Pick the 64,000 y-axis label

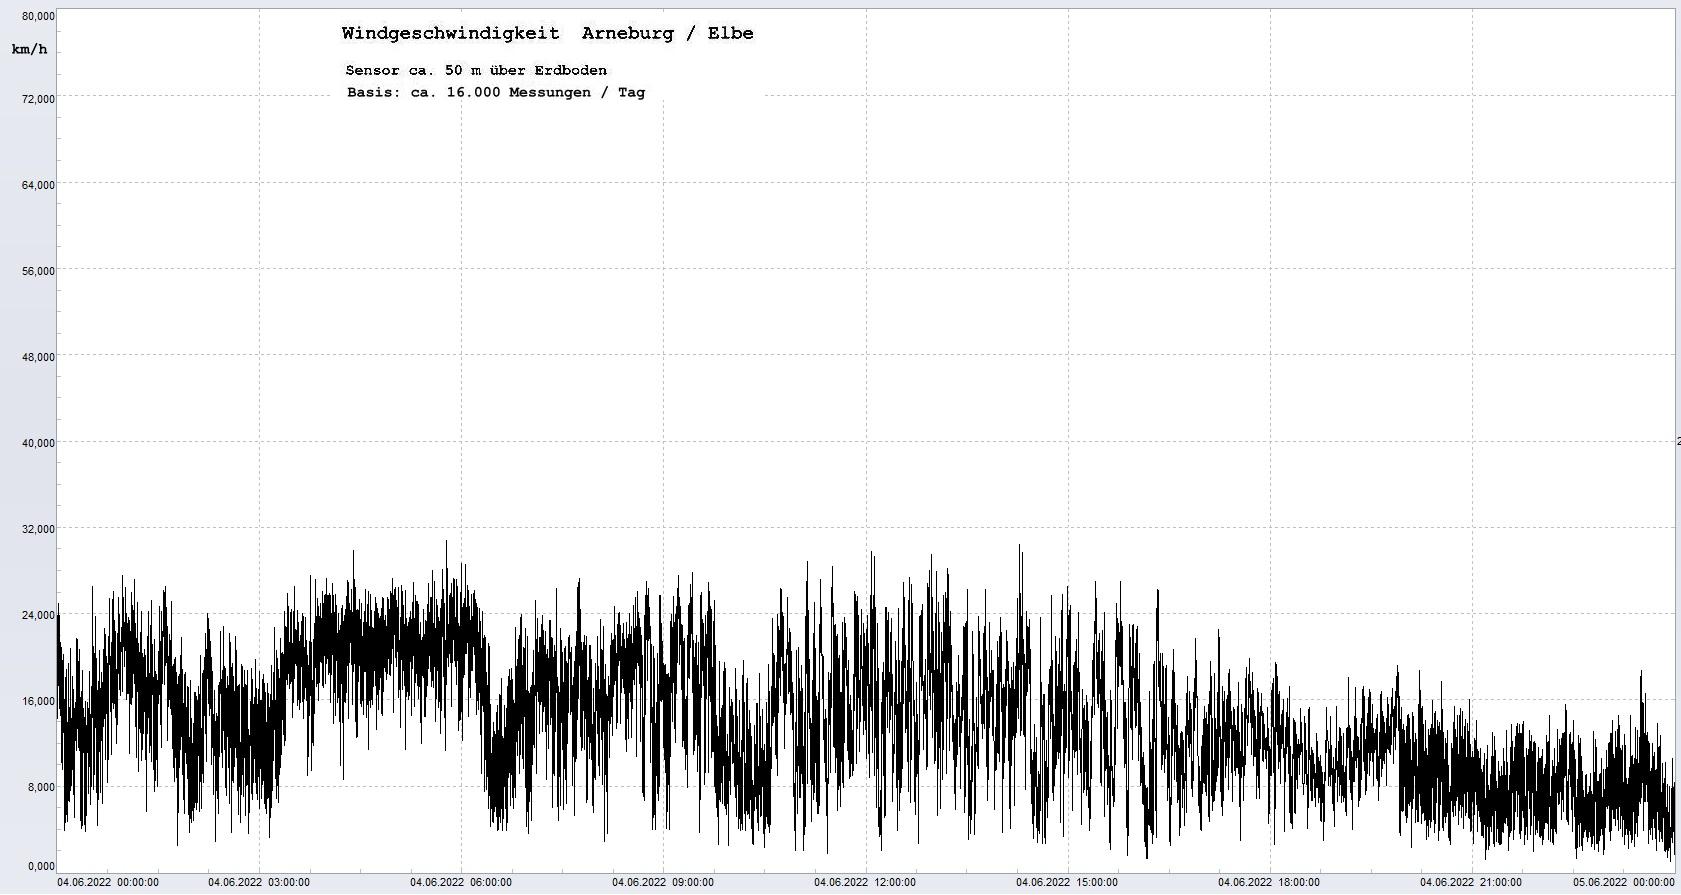(x=38, y=184)
